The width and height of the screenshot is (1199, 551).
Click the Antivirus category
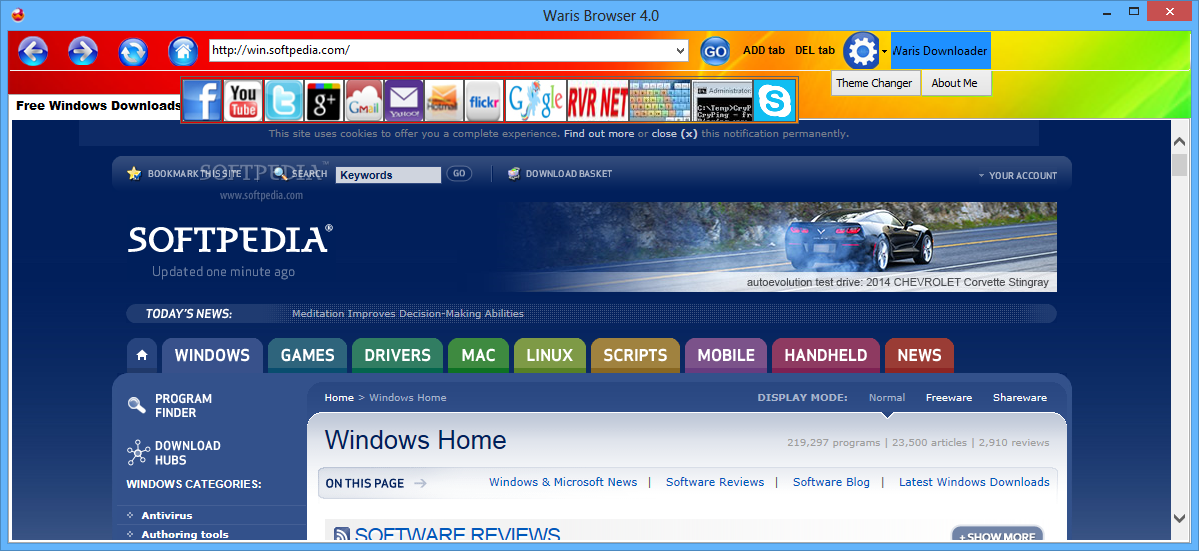[167, 516]
